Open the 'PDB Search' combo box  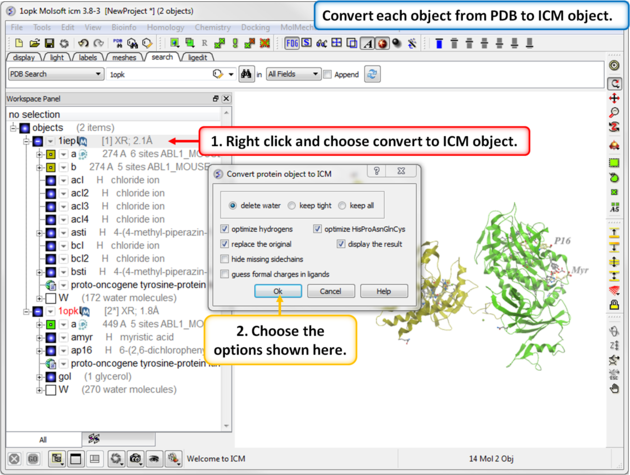pos(52,74)
